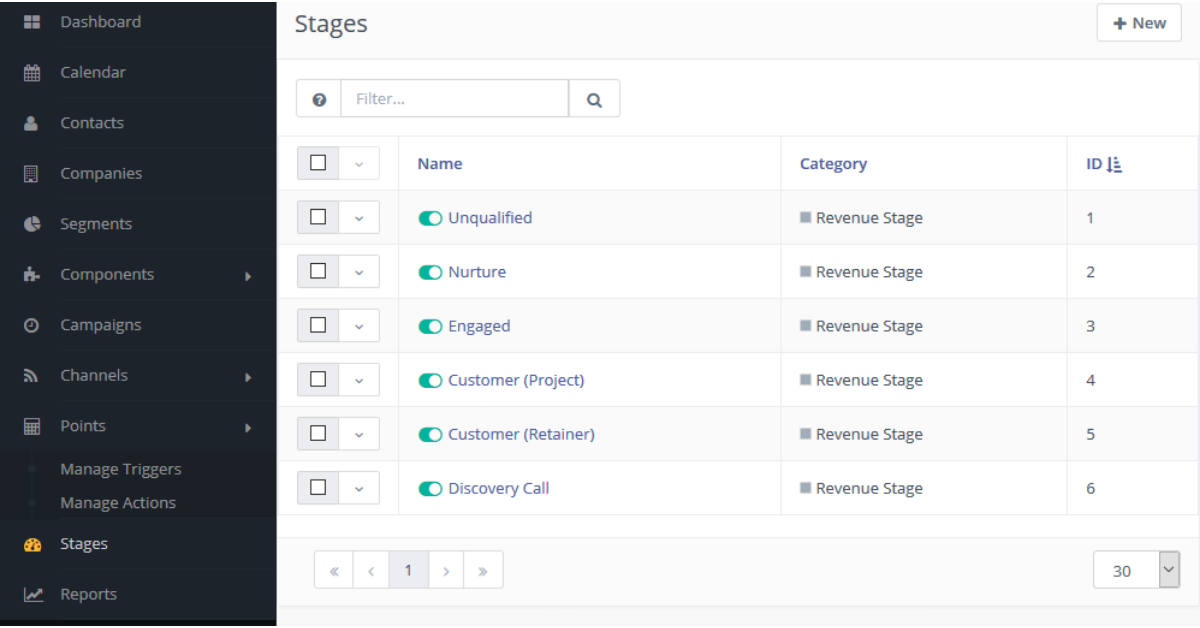The height and width of the screenshot is (628, 1200).
Task: Click the Contacts person icon
Action: pyautogui.click(x=31, y=123)
